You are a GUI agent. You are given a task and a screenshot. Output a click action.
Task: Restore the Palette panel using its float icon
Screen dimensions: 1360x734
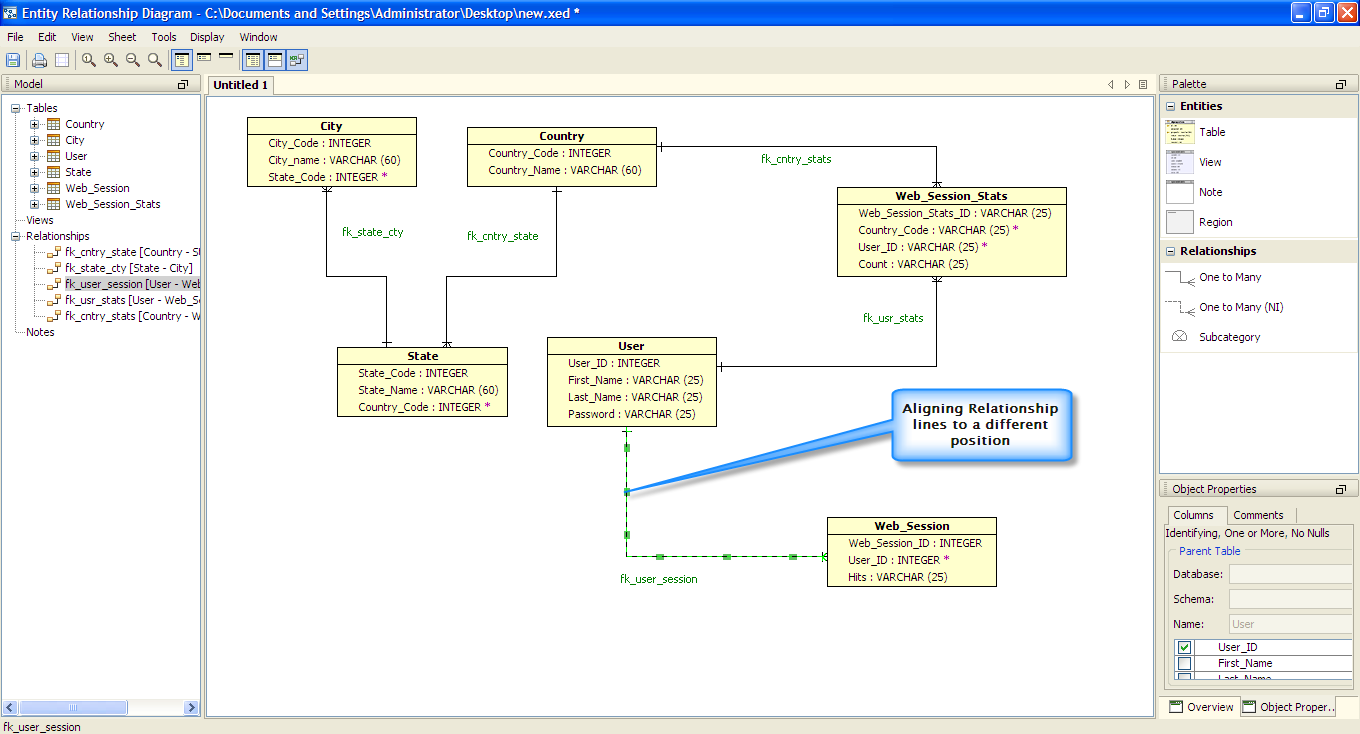(1340, 85)
